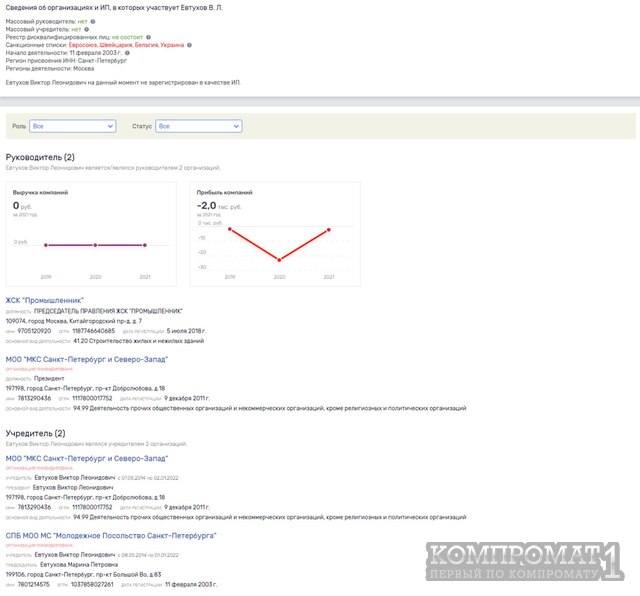Image resolution: width=640 pixels, height=596 pixels.
Task: Click profit value -2,0 тыс. руб.
Action: coord(219,206)
